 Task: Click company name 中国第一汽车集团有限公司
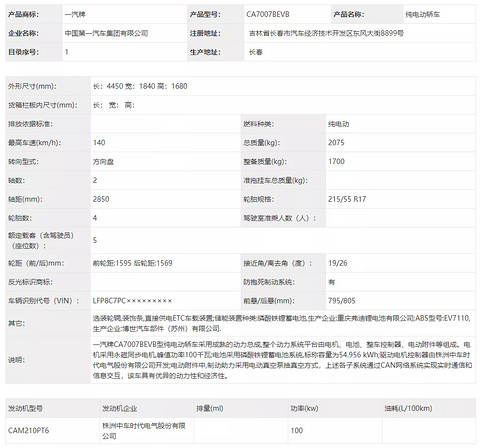(x=106, y=33)
